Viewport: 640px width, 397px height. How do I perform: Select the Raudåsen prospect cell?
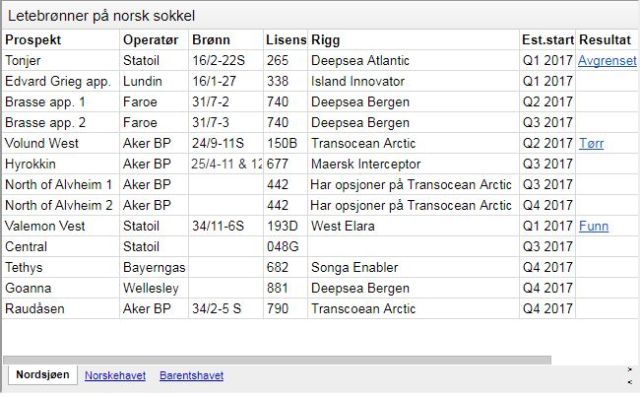click(61, 309)
